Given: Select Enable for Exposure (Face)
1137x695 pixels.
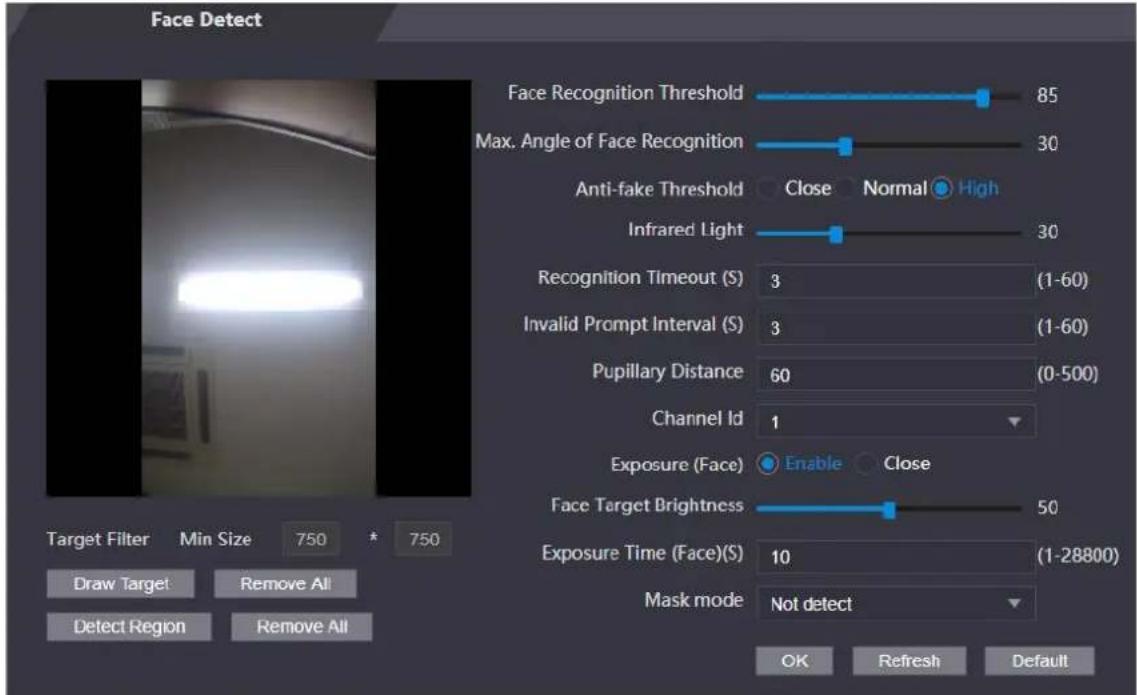Looking at the screenshot, I should tap(767, 464).
